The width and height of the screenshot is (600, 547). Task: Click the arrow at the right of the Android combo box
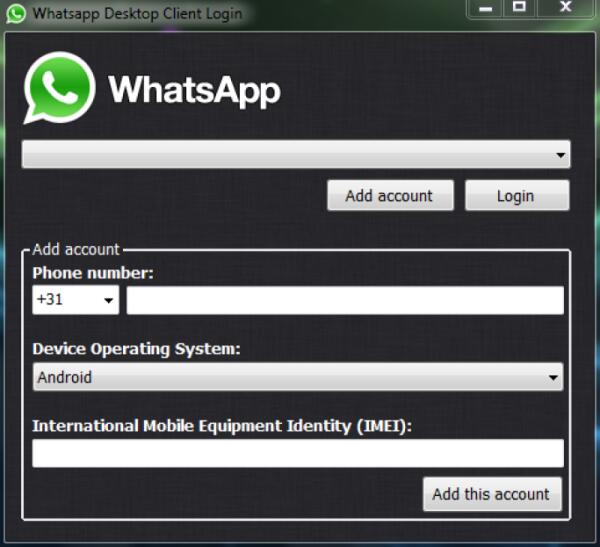tap(553, 377)
